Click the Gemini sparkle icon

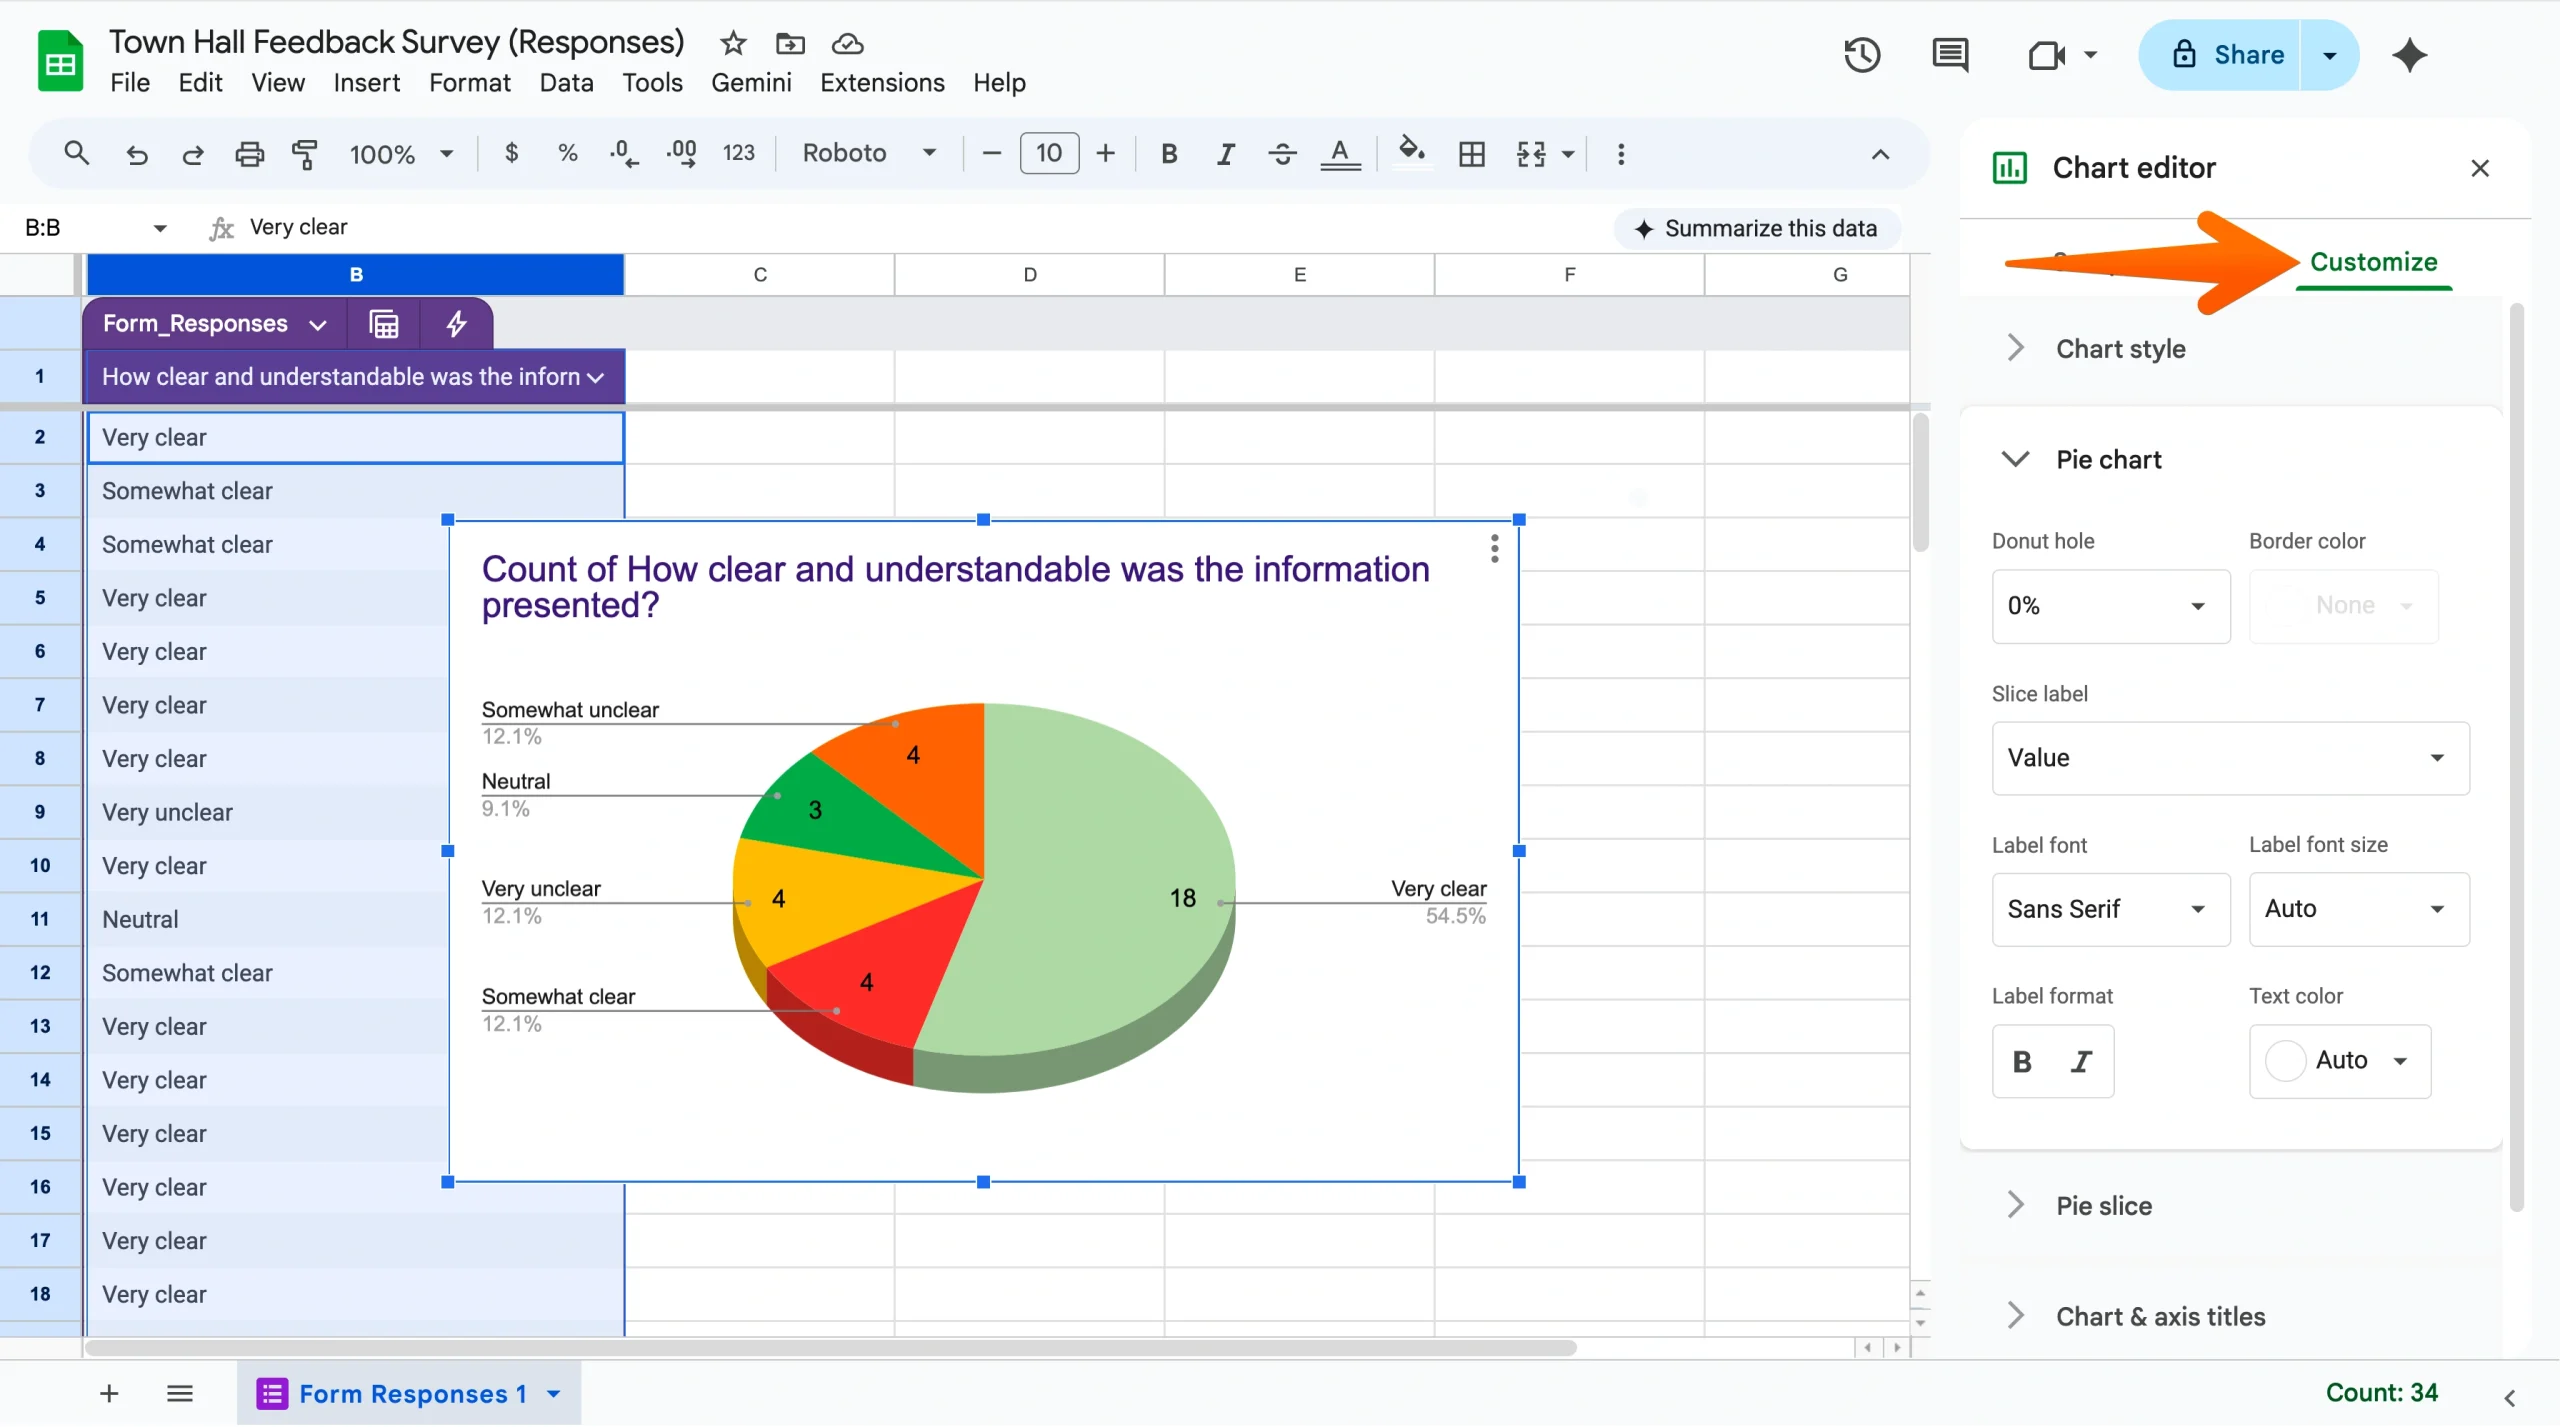[x=2410, y=54]
